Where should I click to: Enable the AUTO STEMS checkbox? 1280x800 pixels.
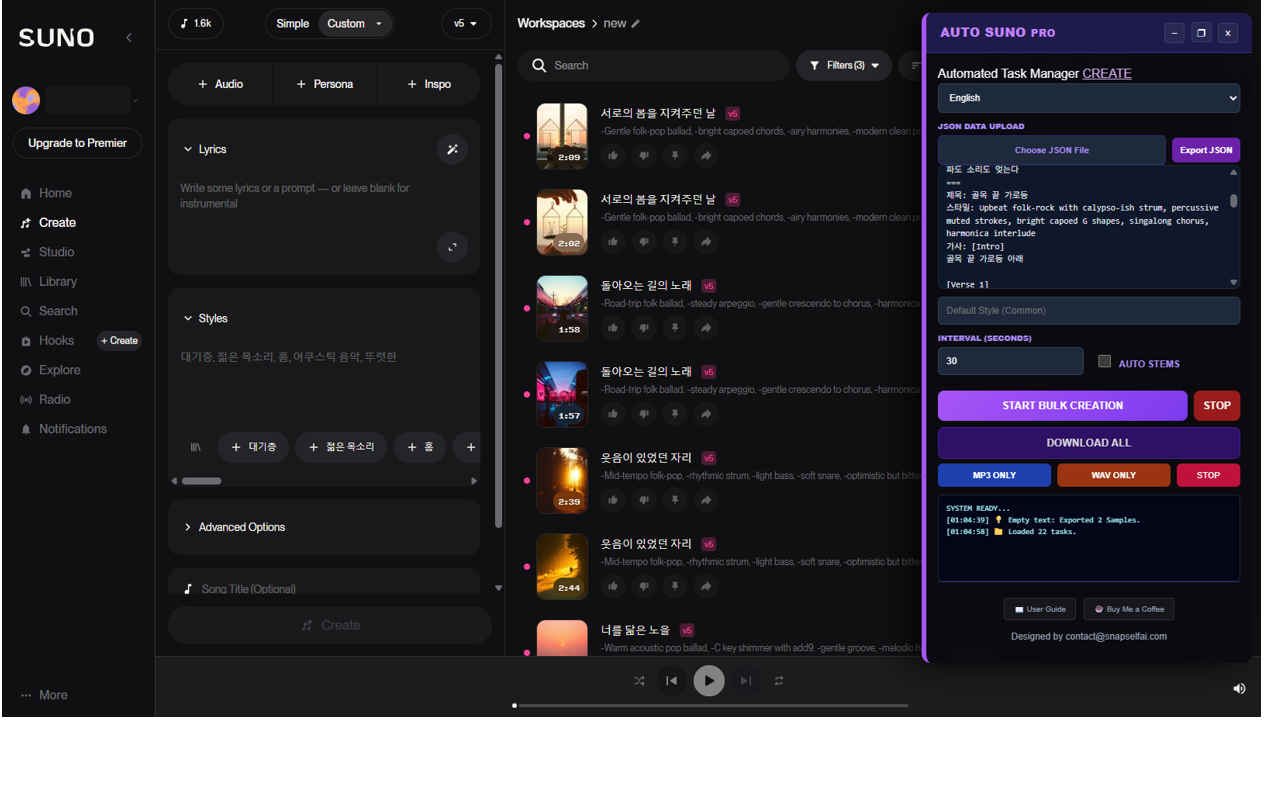(1104, 362)
